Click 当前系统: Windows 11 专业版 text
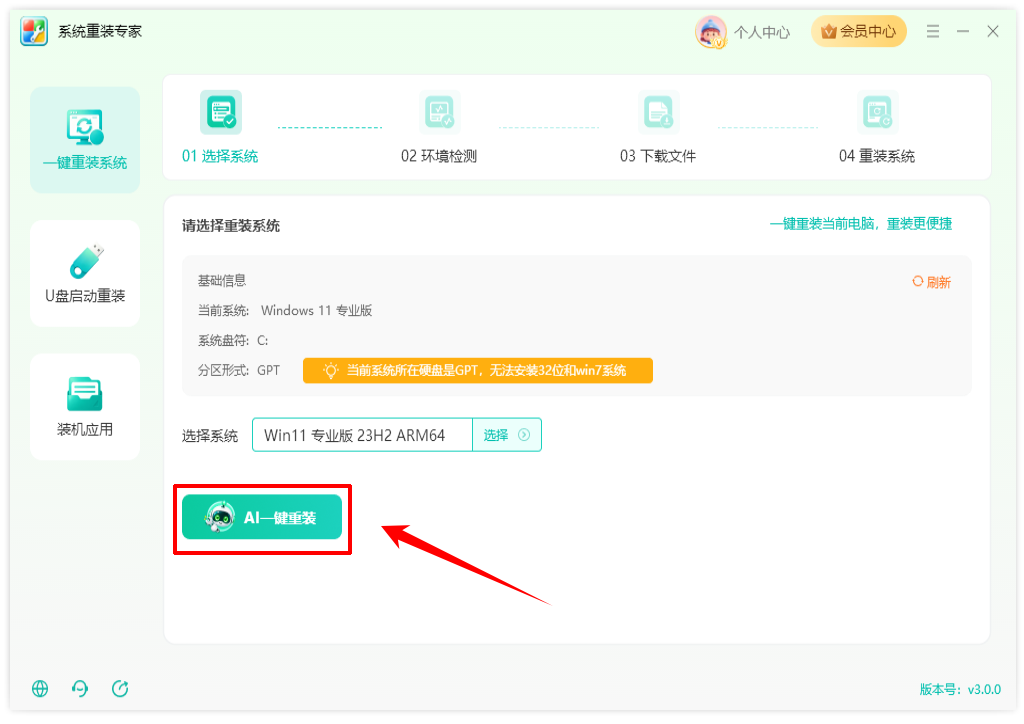The image size is (1024, 724). click(x=285, y=311)
